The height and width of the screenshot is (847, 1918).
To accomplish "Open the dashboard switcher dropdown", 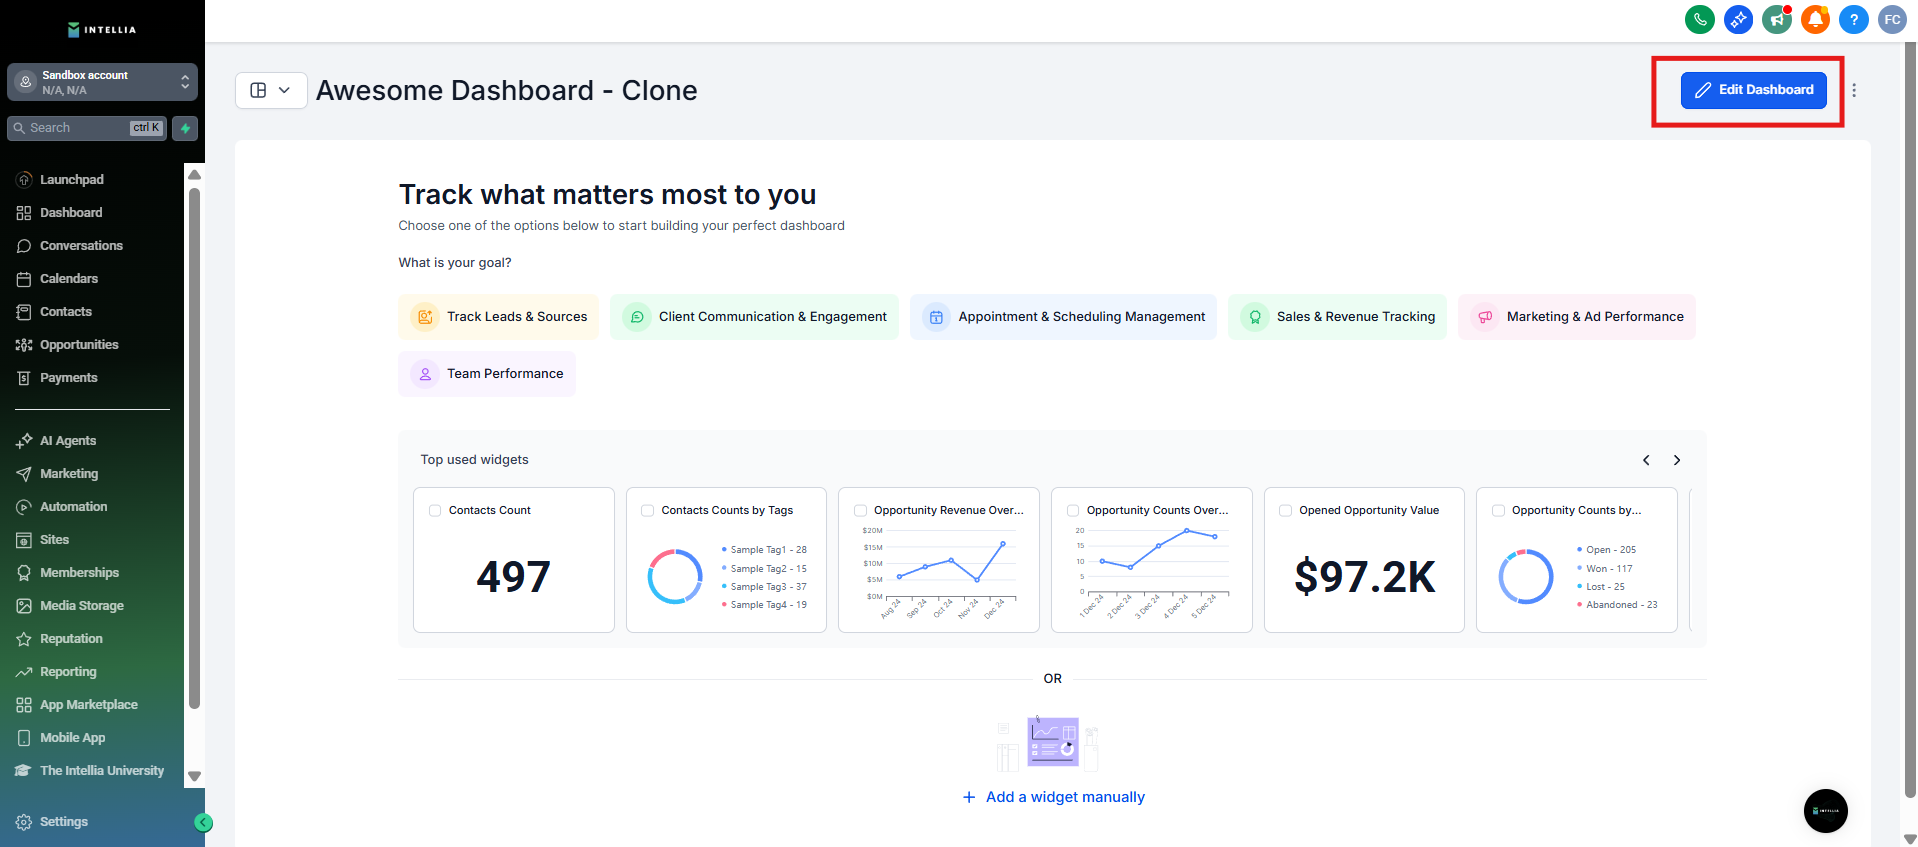I will 271,90.
